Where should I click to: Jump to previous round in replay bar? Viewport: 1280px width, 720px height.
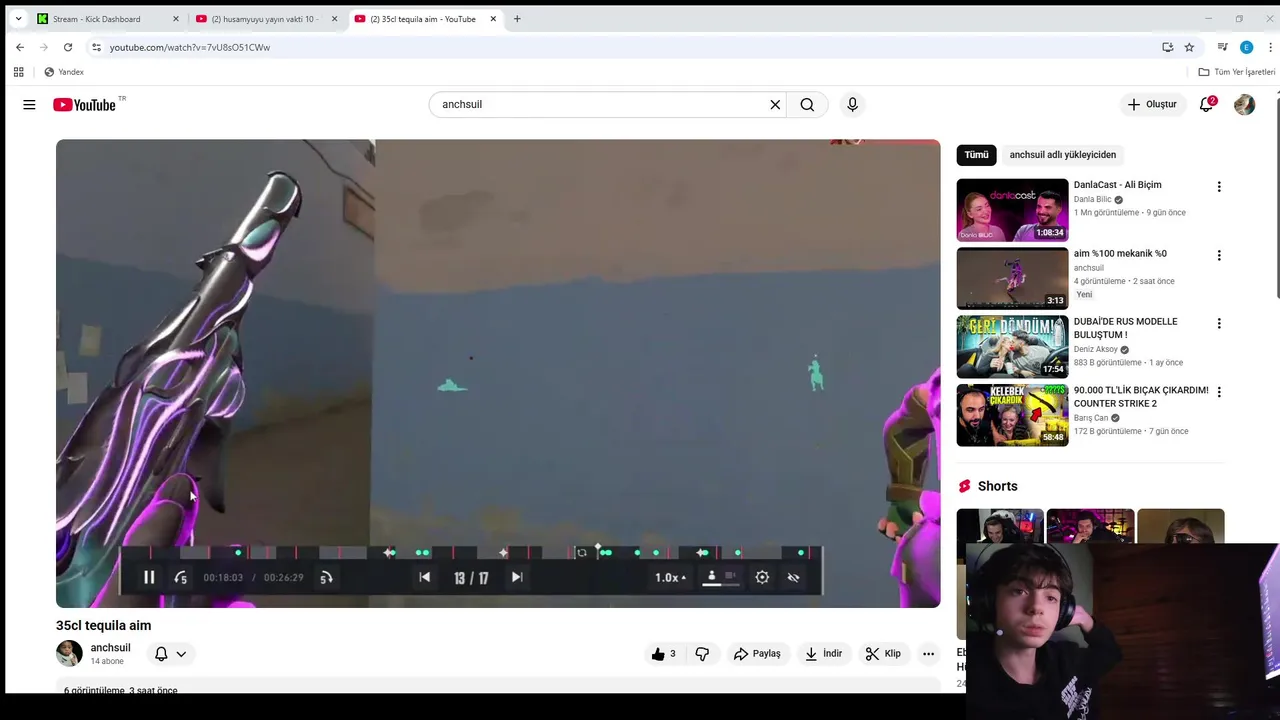[x=424, y=577]
